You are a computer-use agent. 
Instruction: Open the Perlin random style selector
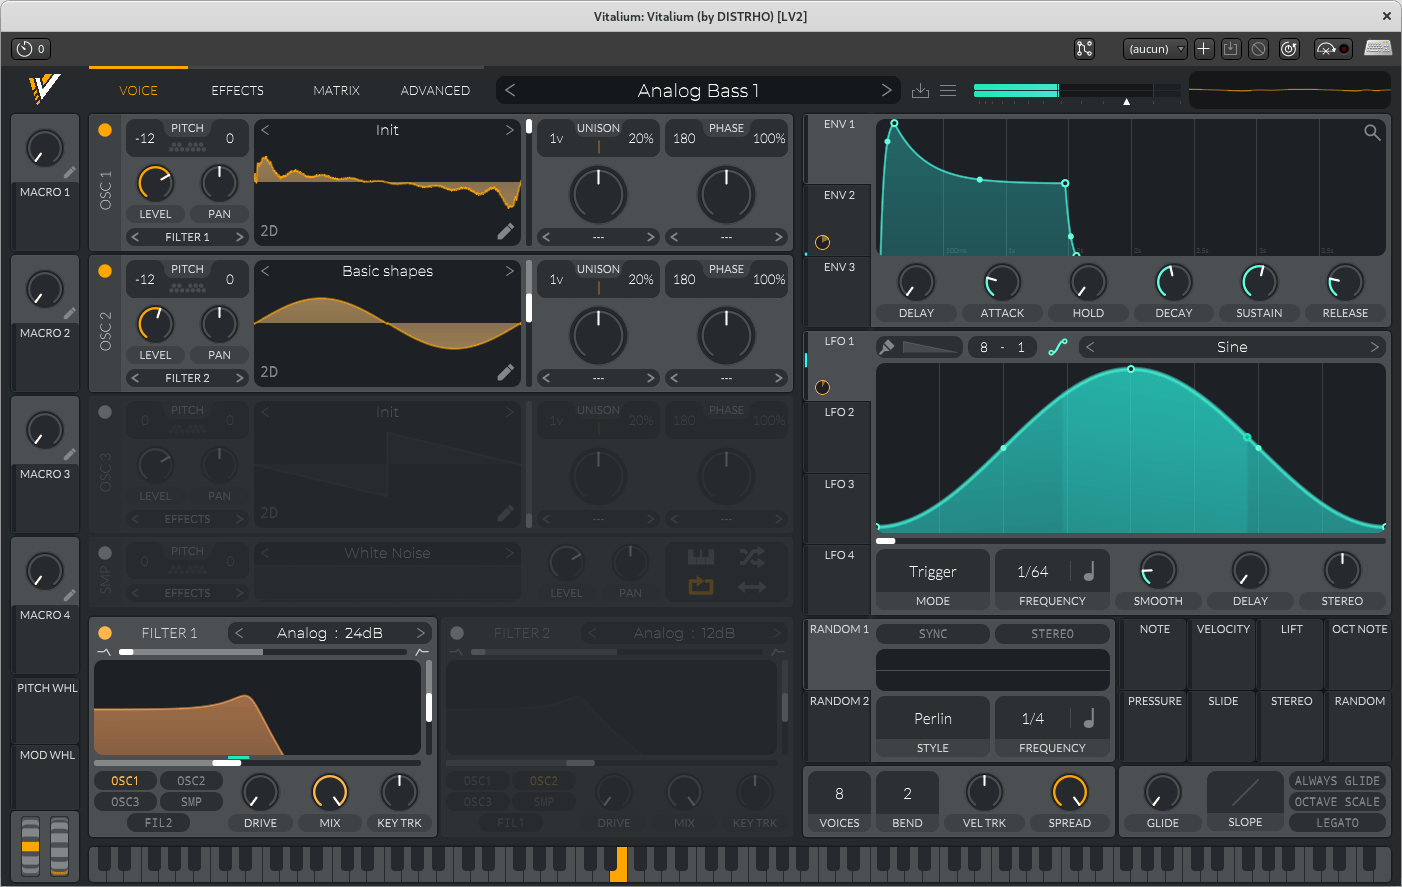[933, 718]
